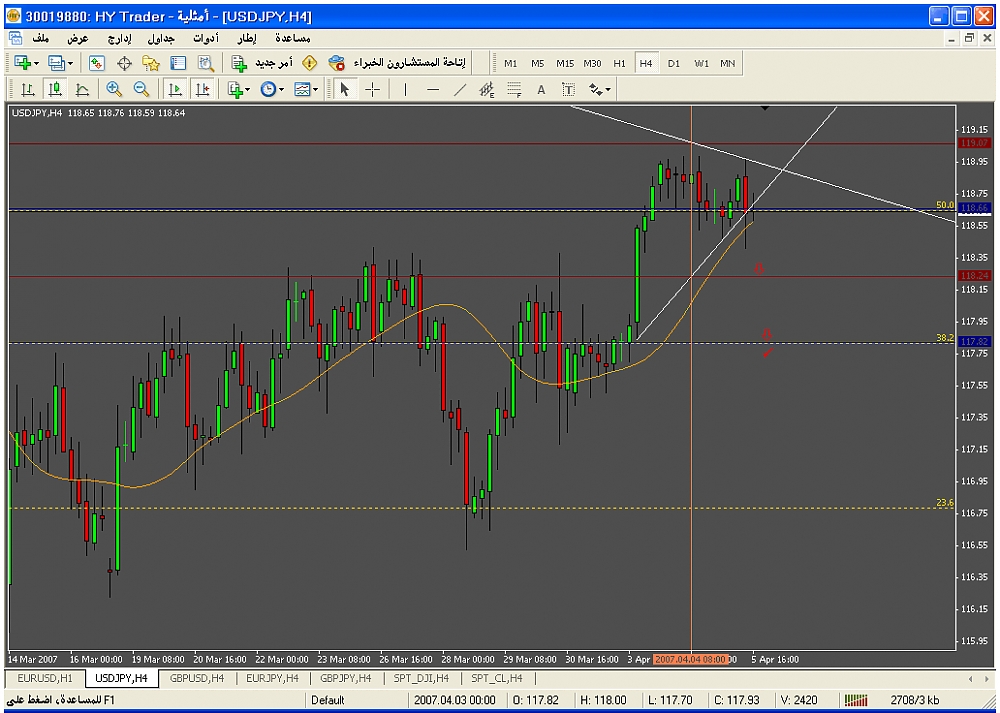The width and height of the screenshot is (1000, 713).
Task: Open the Strategy Tester icon
Action: point(205,63)
